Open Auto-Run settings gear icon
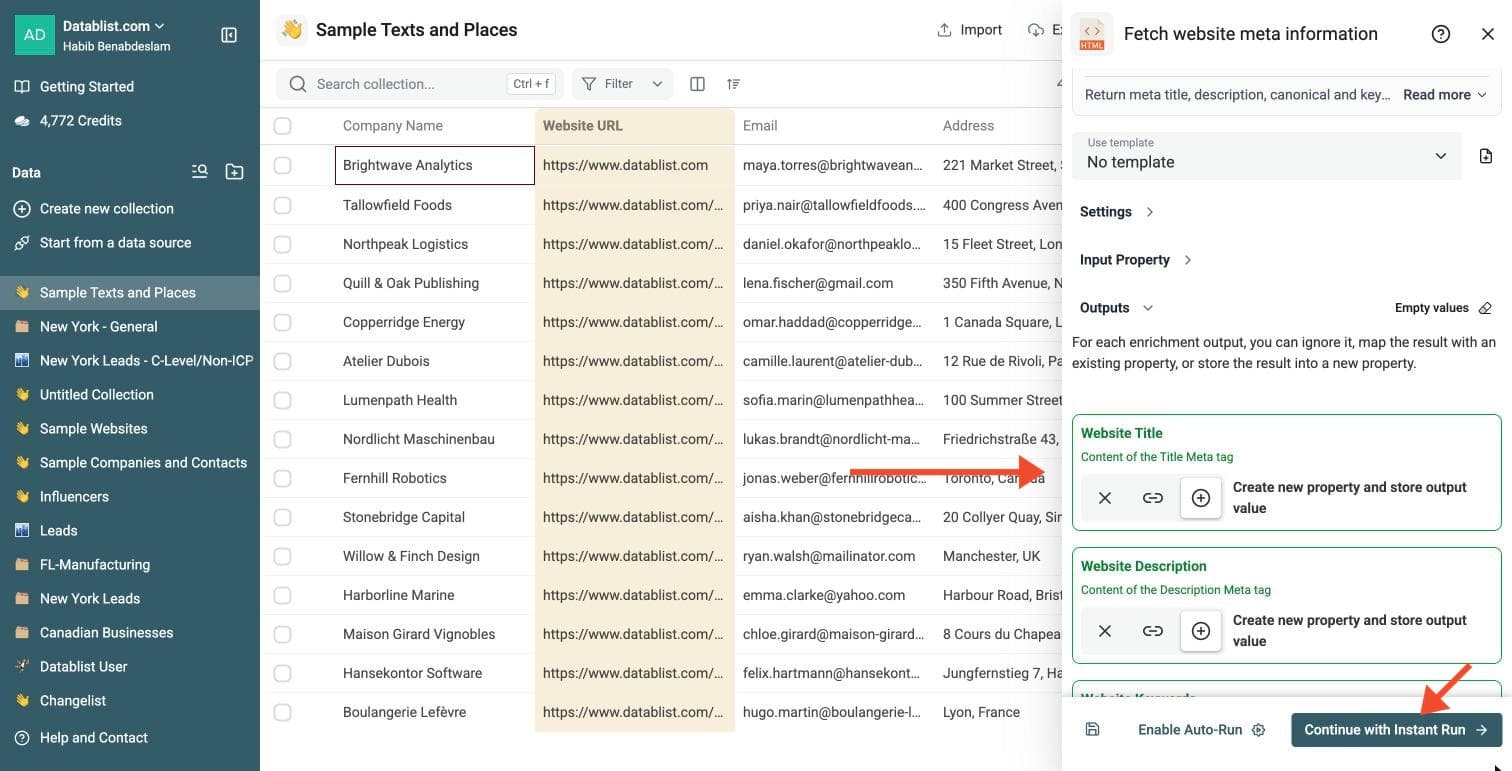 tap(1259, 730)
